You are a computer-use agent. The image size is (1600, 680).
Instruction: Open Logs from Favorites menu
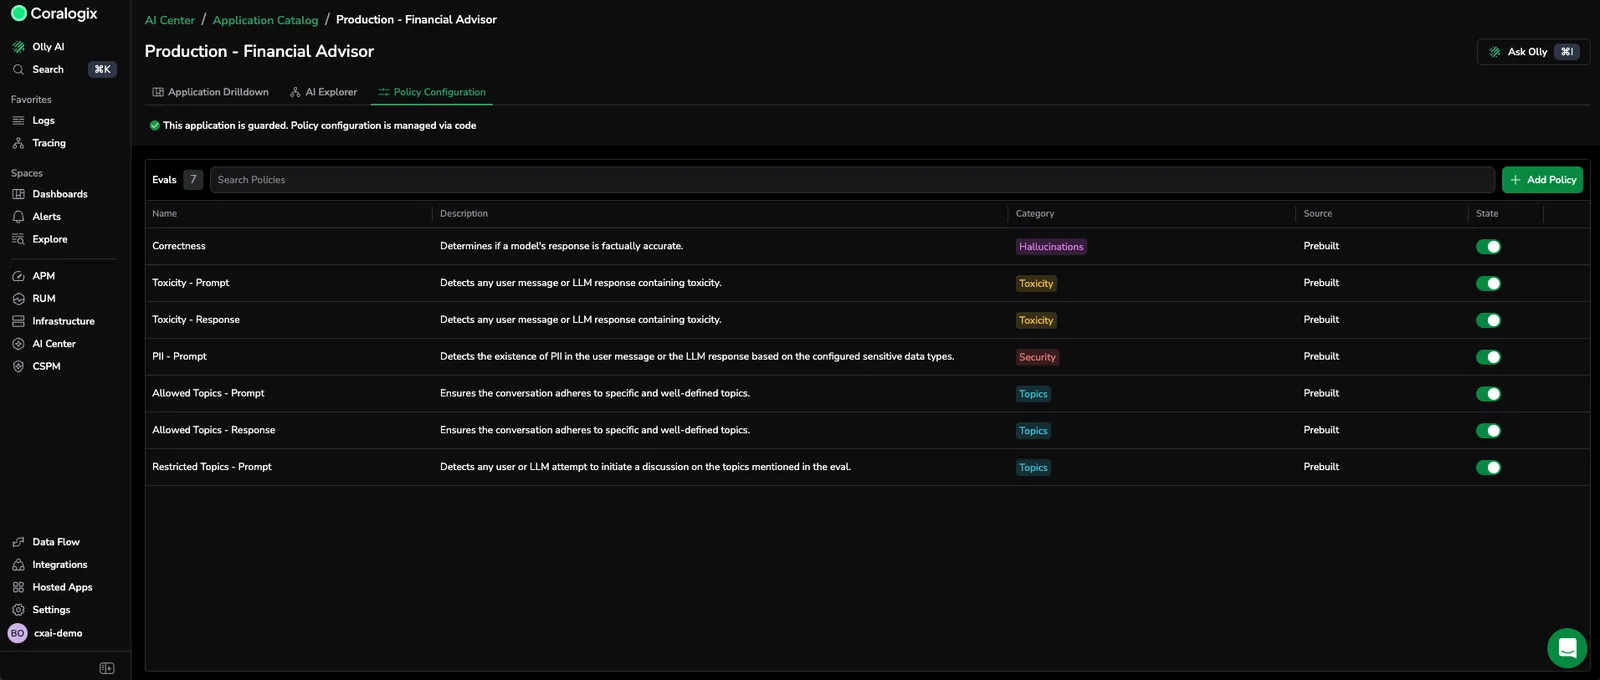point(43,121)
